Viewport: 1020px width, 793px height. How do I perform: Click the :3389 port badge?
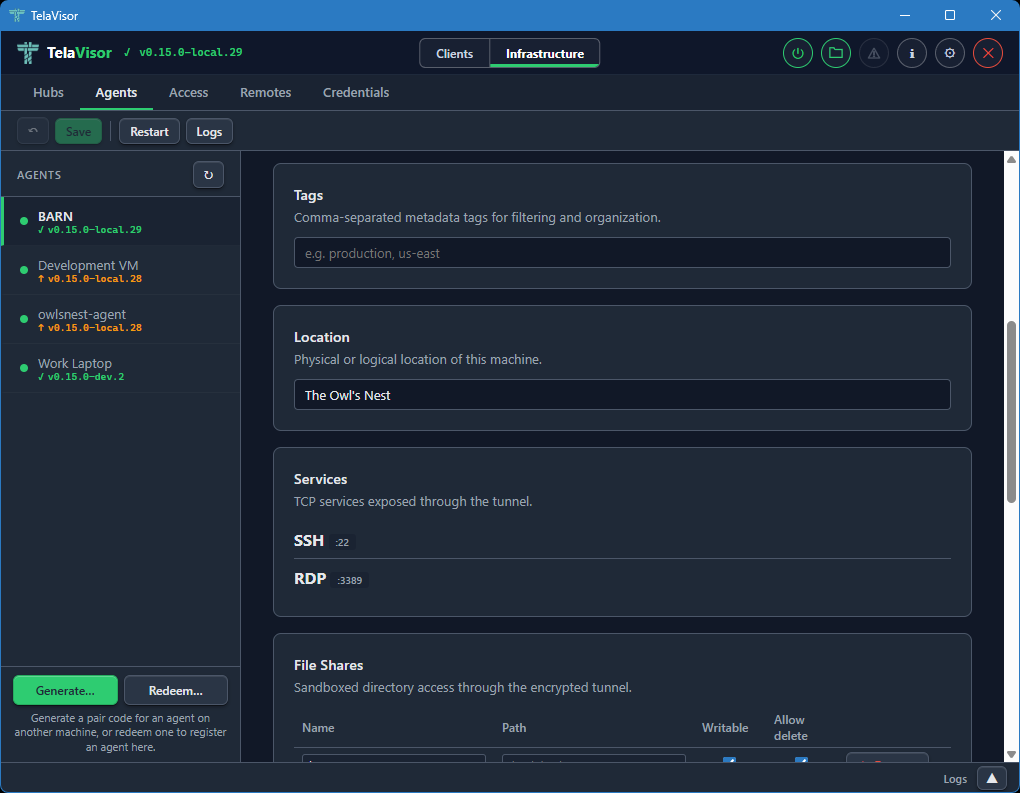[x=349, y=580]
